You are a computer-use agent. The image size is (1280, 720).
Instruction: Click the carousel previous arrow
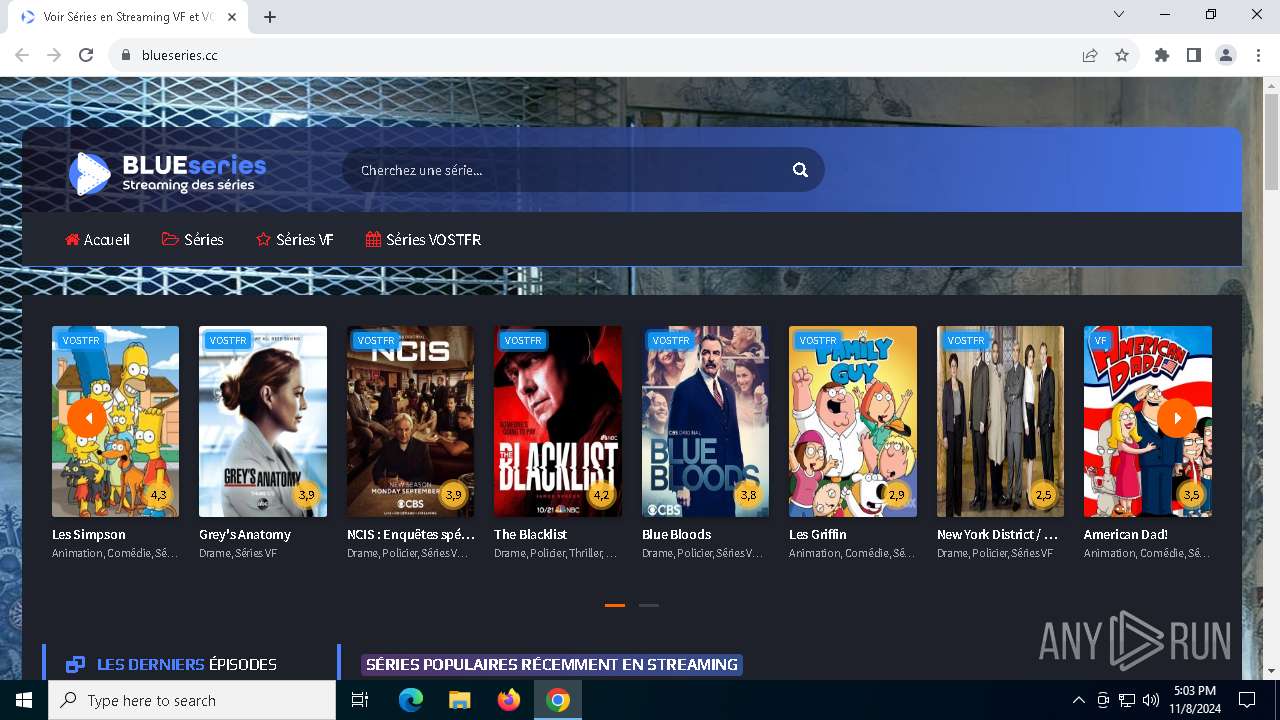[87, 418]
